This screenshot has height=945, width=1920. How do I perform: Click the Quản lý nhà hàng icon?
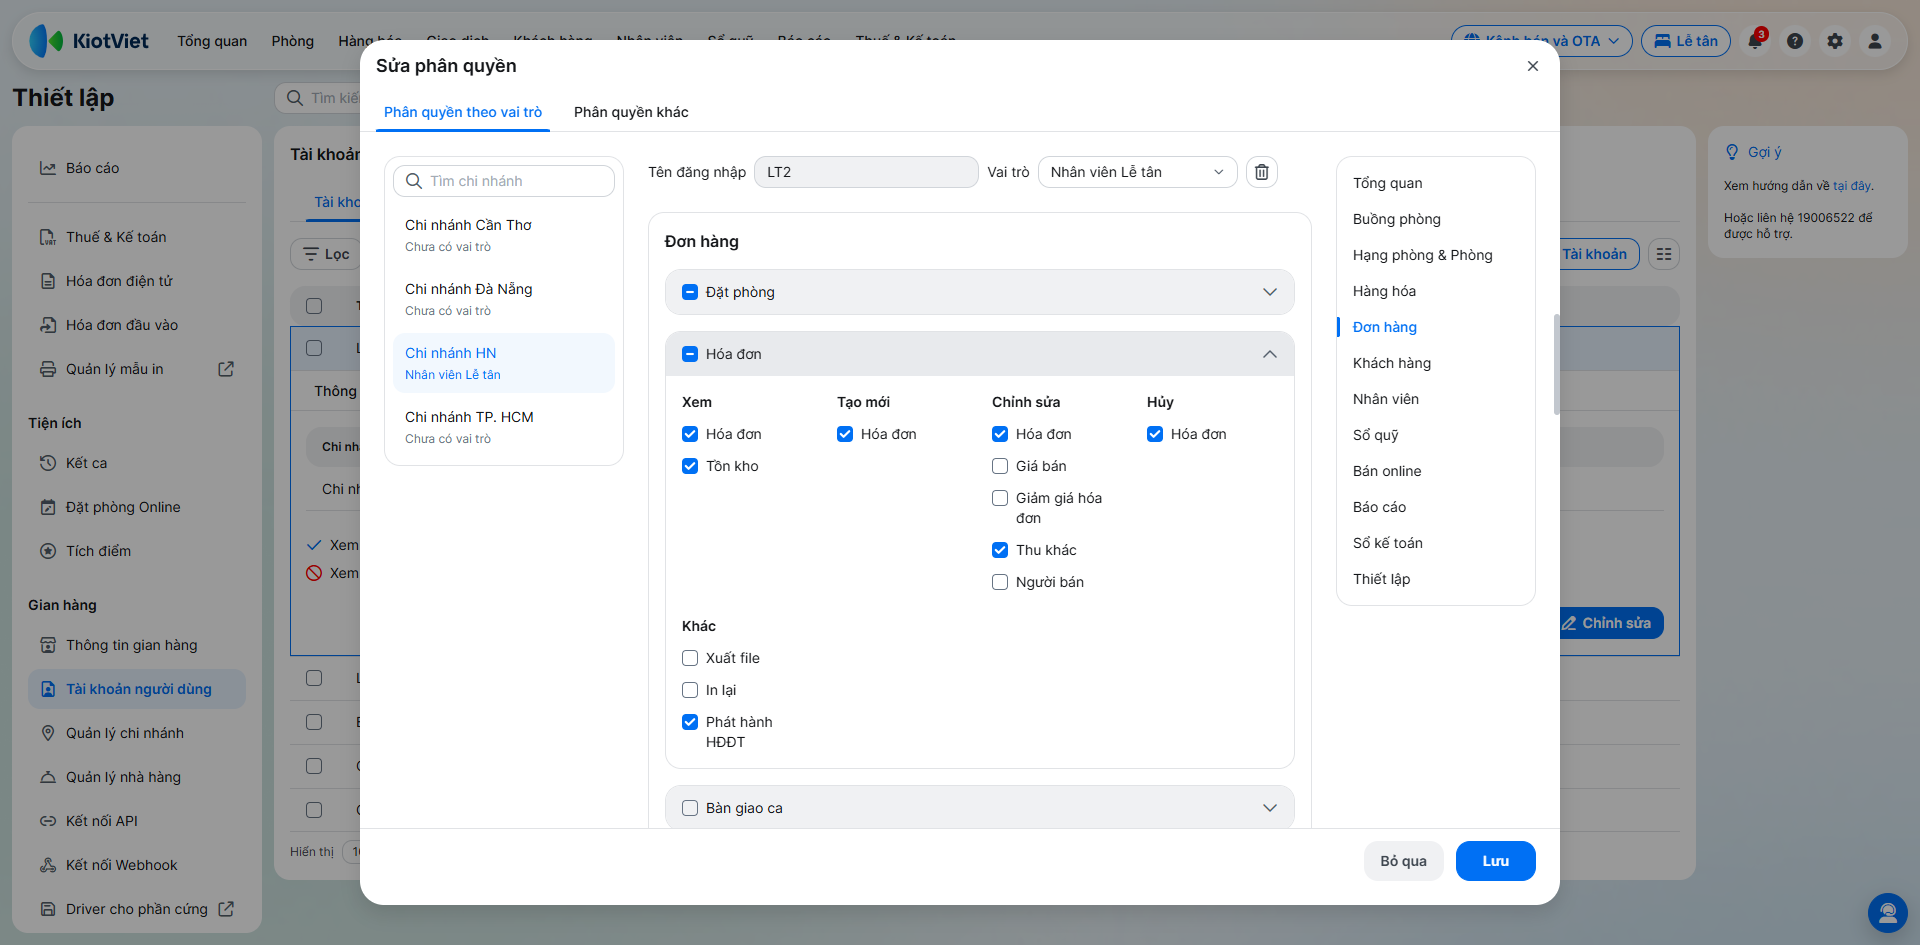48,777
